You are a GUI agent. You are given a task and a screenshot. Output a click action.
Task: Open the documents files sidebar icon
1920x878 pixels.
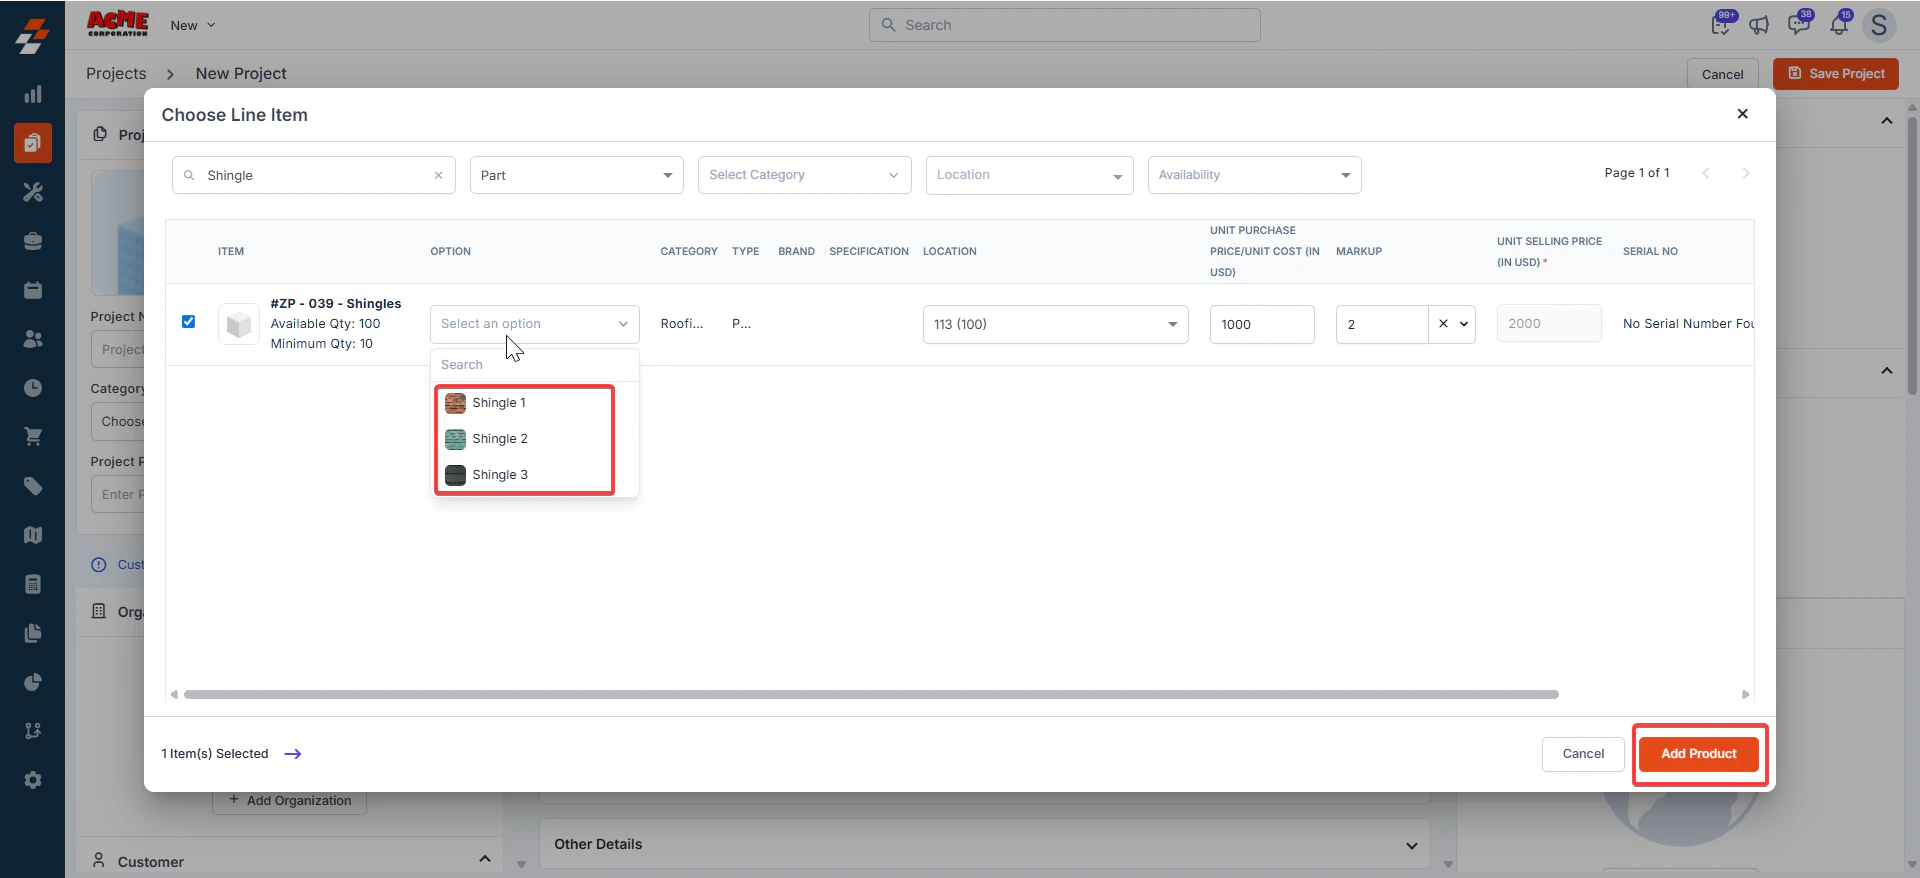(x=33, y=633)
